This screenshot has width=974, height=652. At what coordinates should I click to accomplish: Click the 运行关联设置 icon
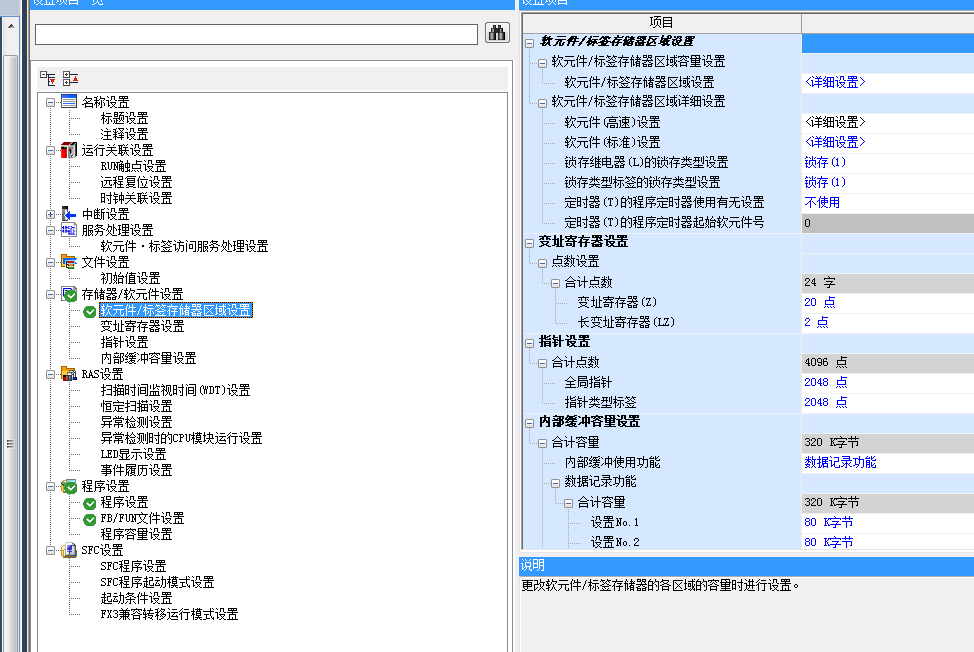69,150
